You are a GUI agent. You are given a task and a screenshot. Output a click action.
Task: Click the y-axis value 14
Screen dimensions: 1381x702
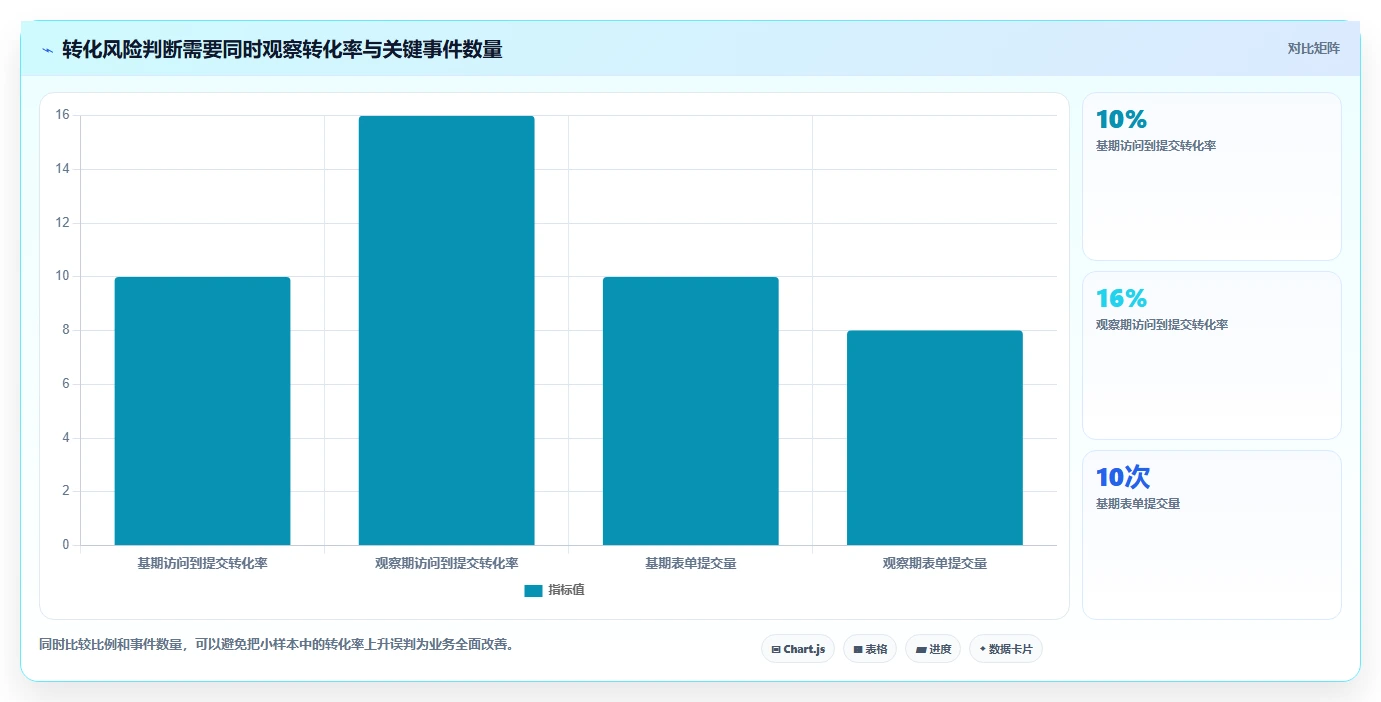pyautogui.click(x=62, y=169)
